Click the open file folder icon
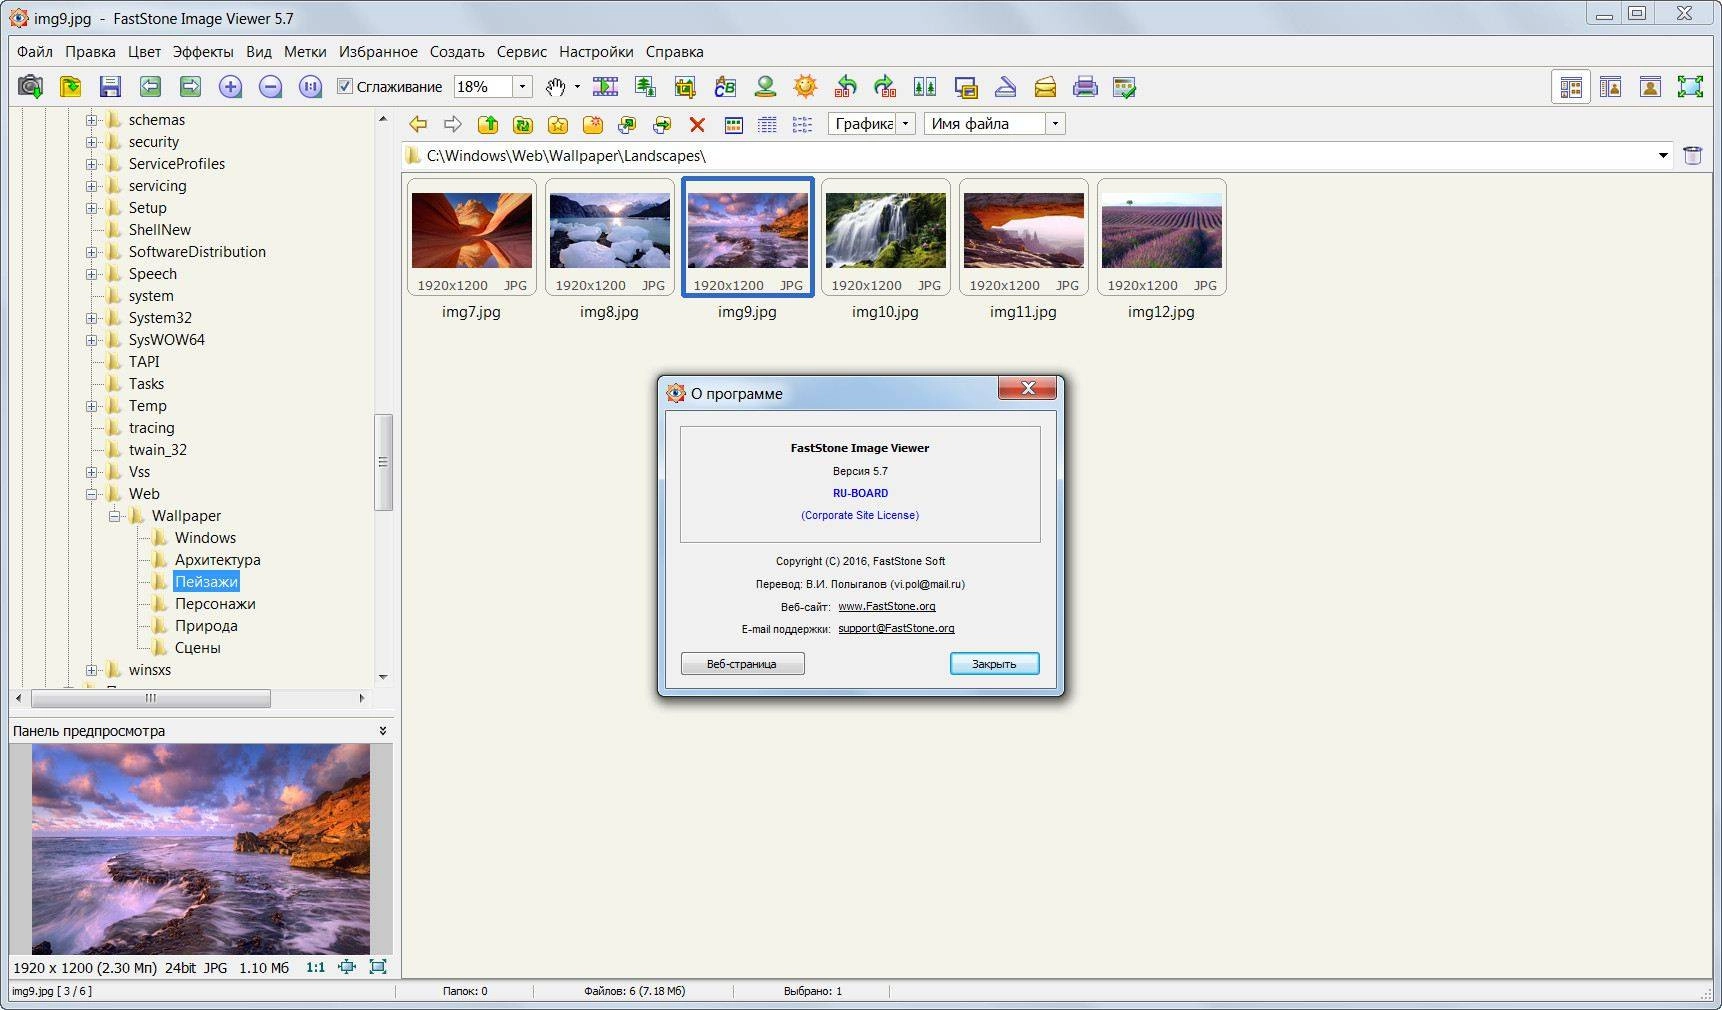 click(x=71, y=87)
